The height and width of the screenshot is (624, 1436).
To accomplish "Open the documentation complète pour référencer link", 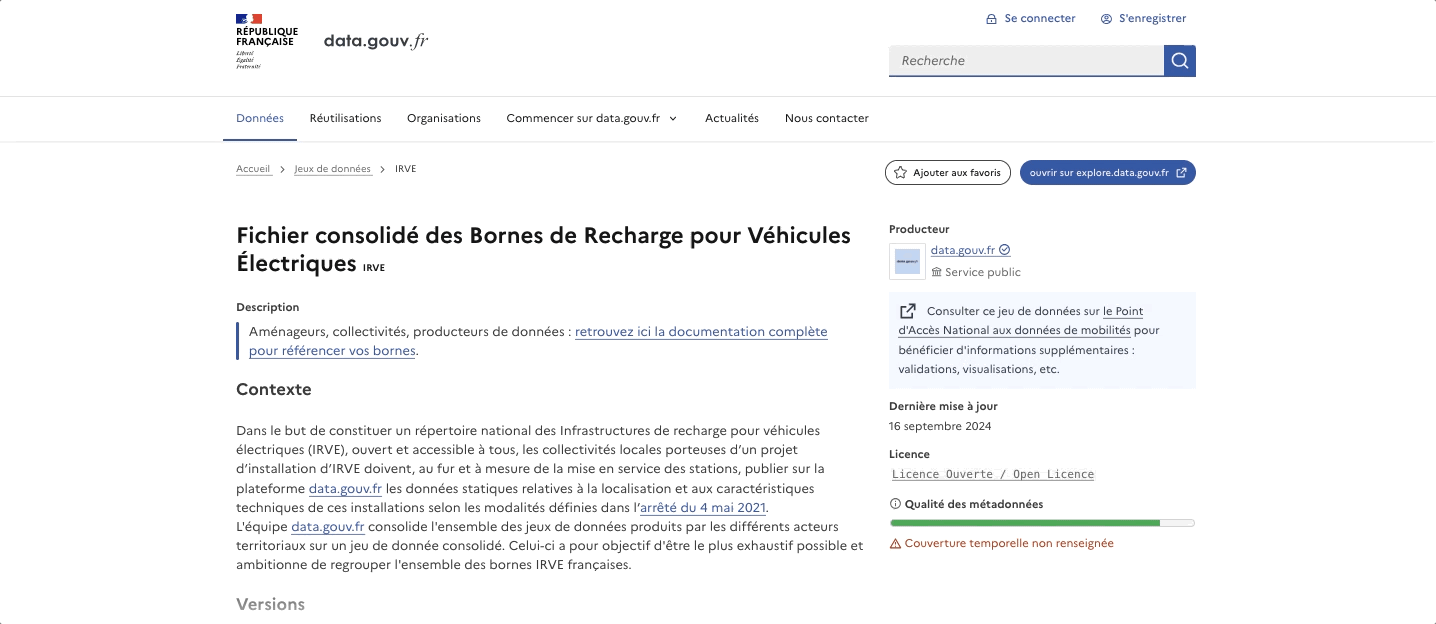I will pyautogui.click(x=538, y=341).
